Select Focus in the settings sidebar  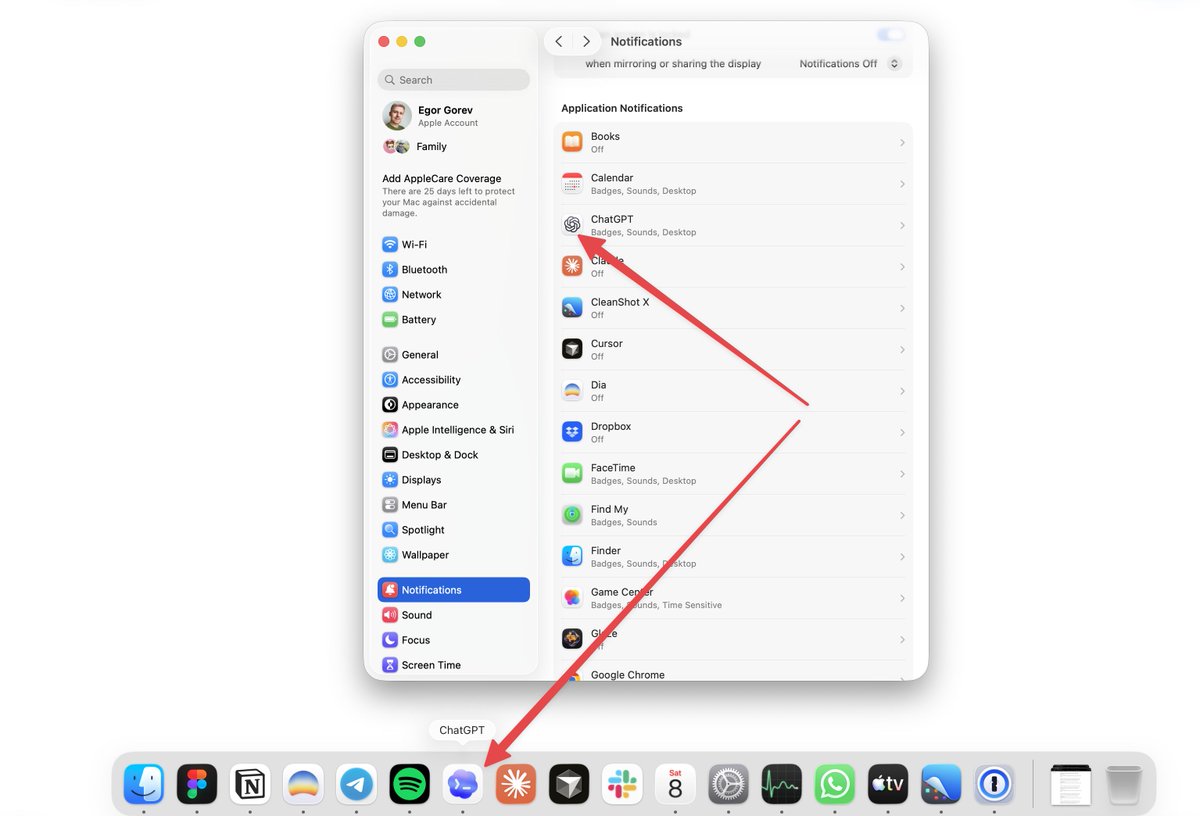[x=453, y=639]
